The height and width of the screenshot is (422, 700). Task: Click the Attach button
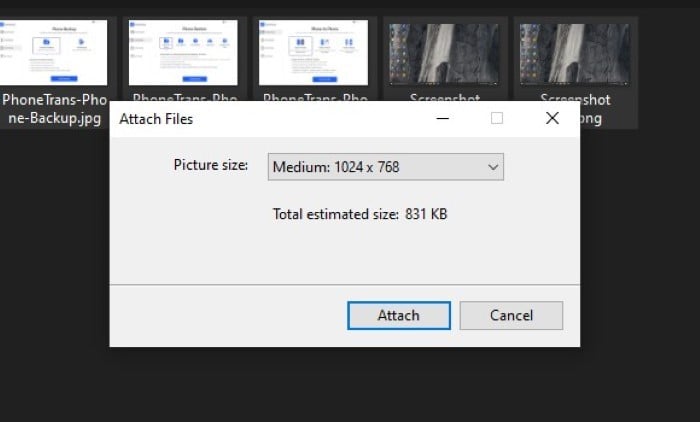[x=399, y=316]
